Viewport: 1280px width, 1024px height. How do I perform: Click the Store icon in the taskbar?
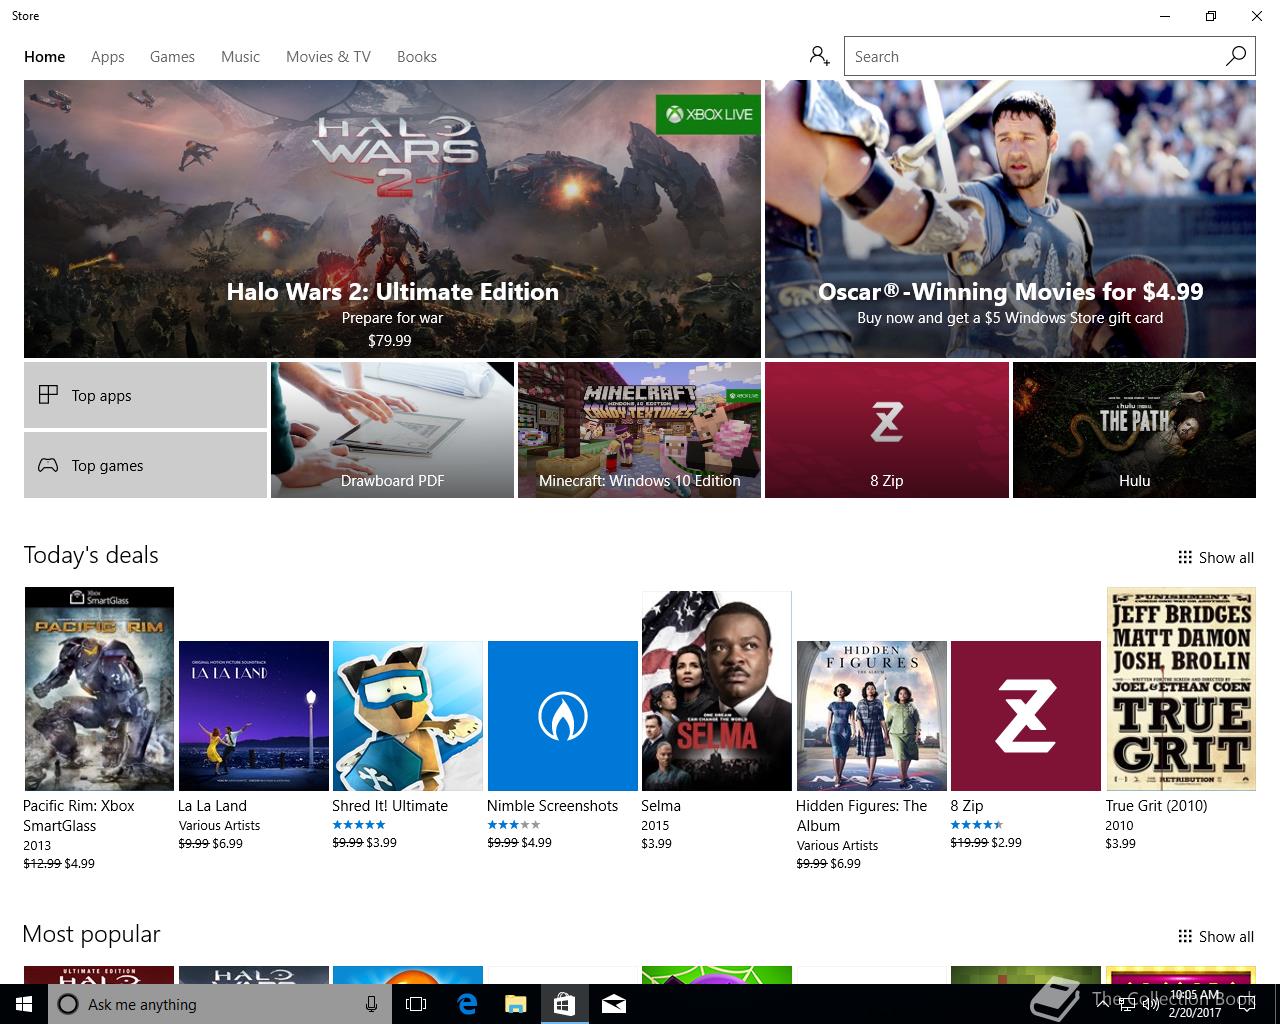(564, 1004)
